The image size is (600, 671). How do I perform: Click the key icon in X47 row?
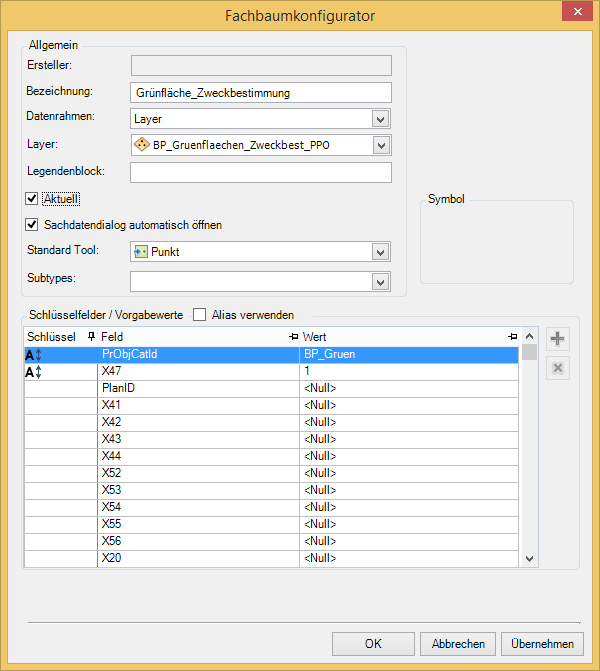(34, 371)
